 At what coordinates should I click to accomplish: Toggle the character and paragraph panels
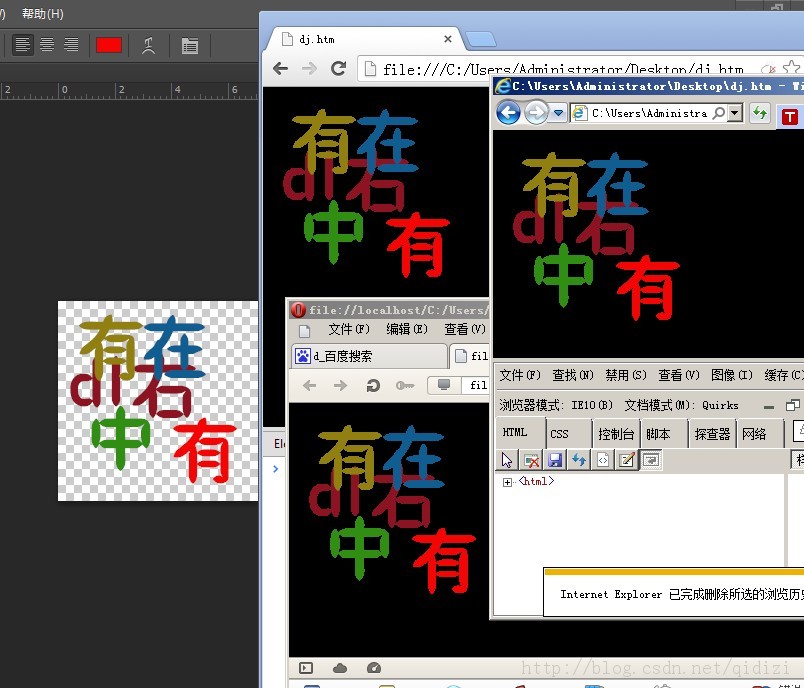tap(190, 46)
